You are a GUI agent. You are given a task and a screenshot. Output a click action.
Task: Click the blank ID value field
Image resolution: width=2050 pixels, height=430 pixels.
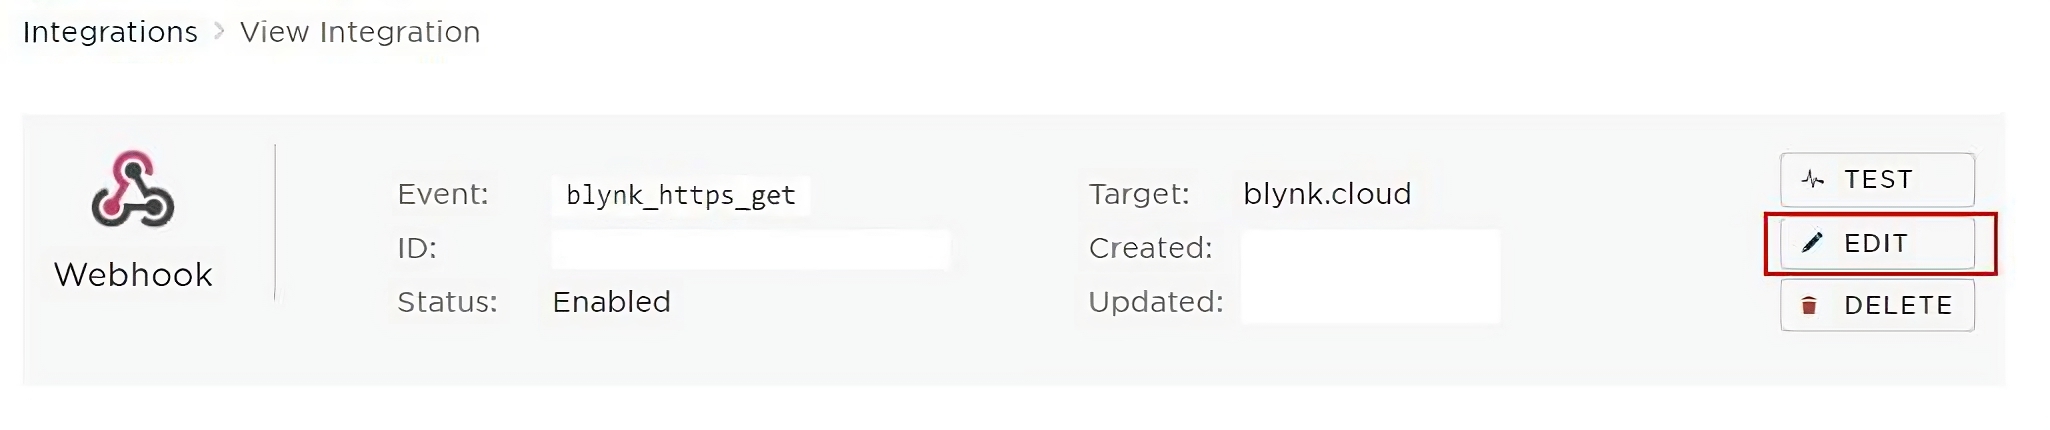coord(750,249)
